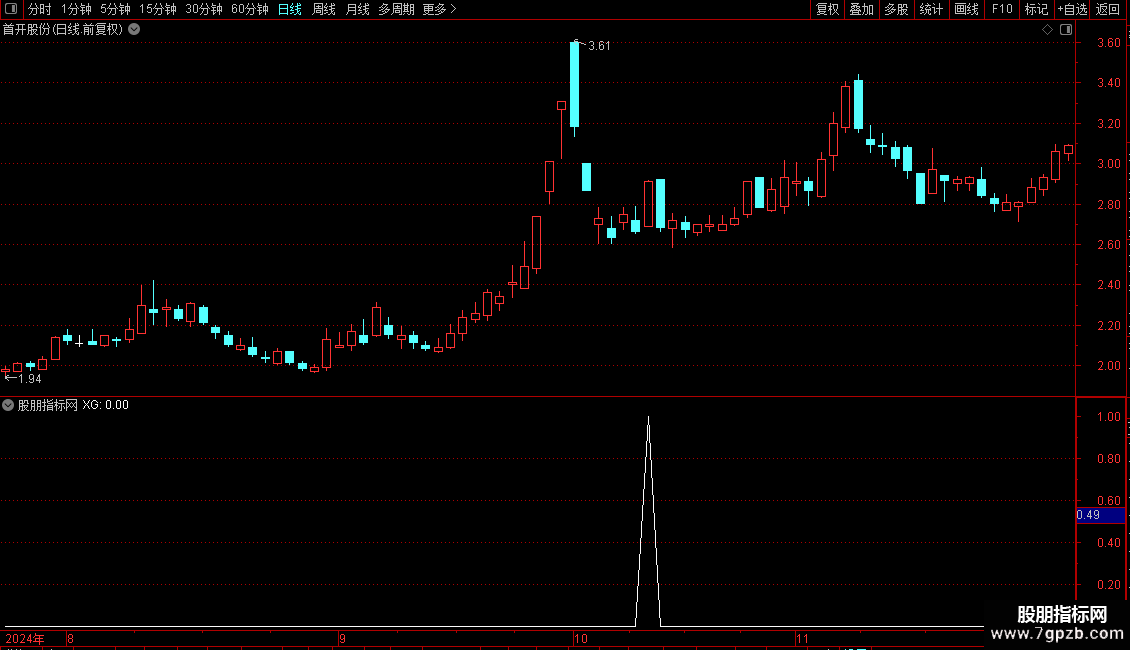Expand the 更多 periods menu
This screenshot has height=650, width=1130.
click(440, 9)
